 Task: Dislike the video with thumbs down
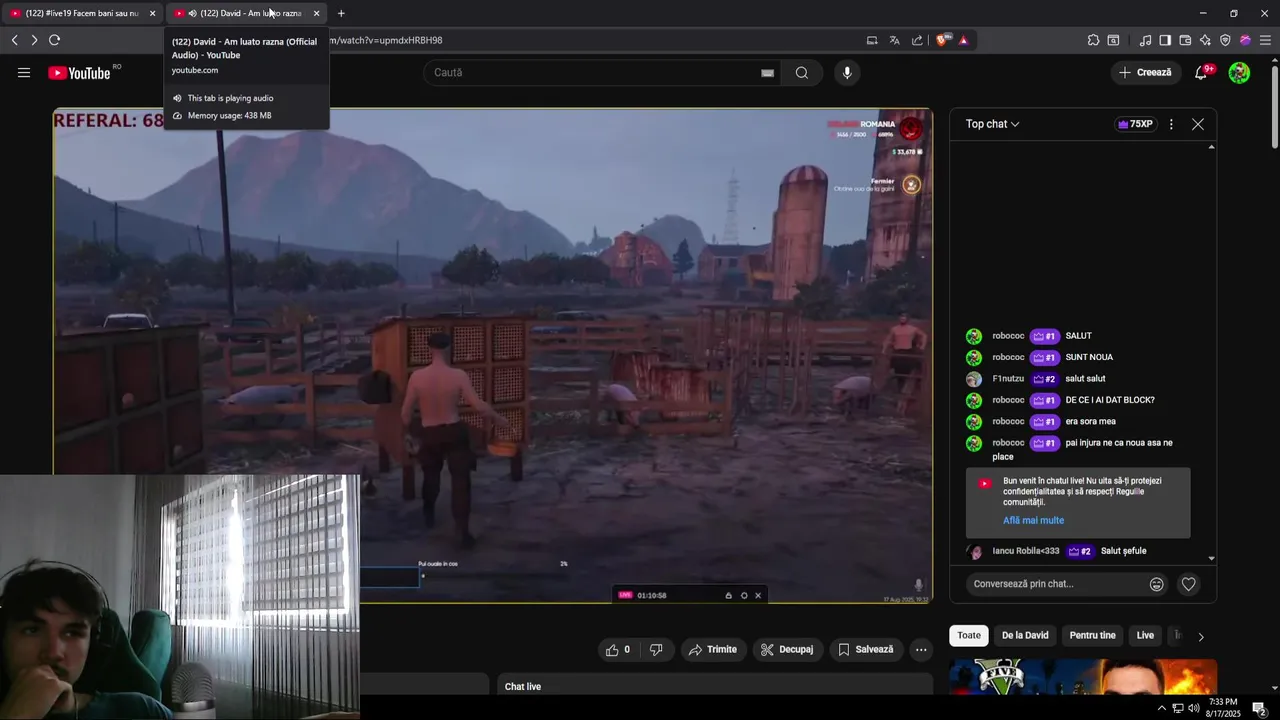tap(656, 649)
